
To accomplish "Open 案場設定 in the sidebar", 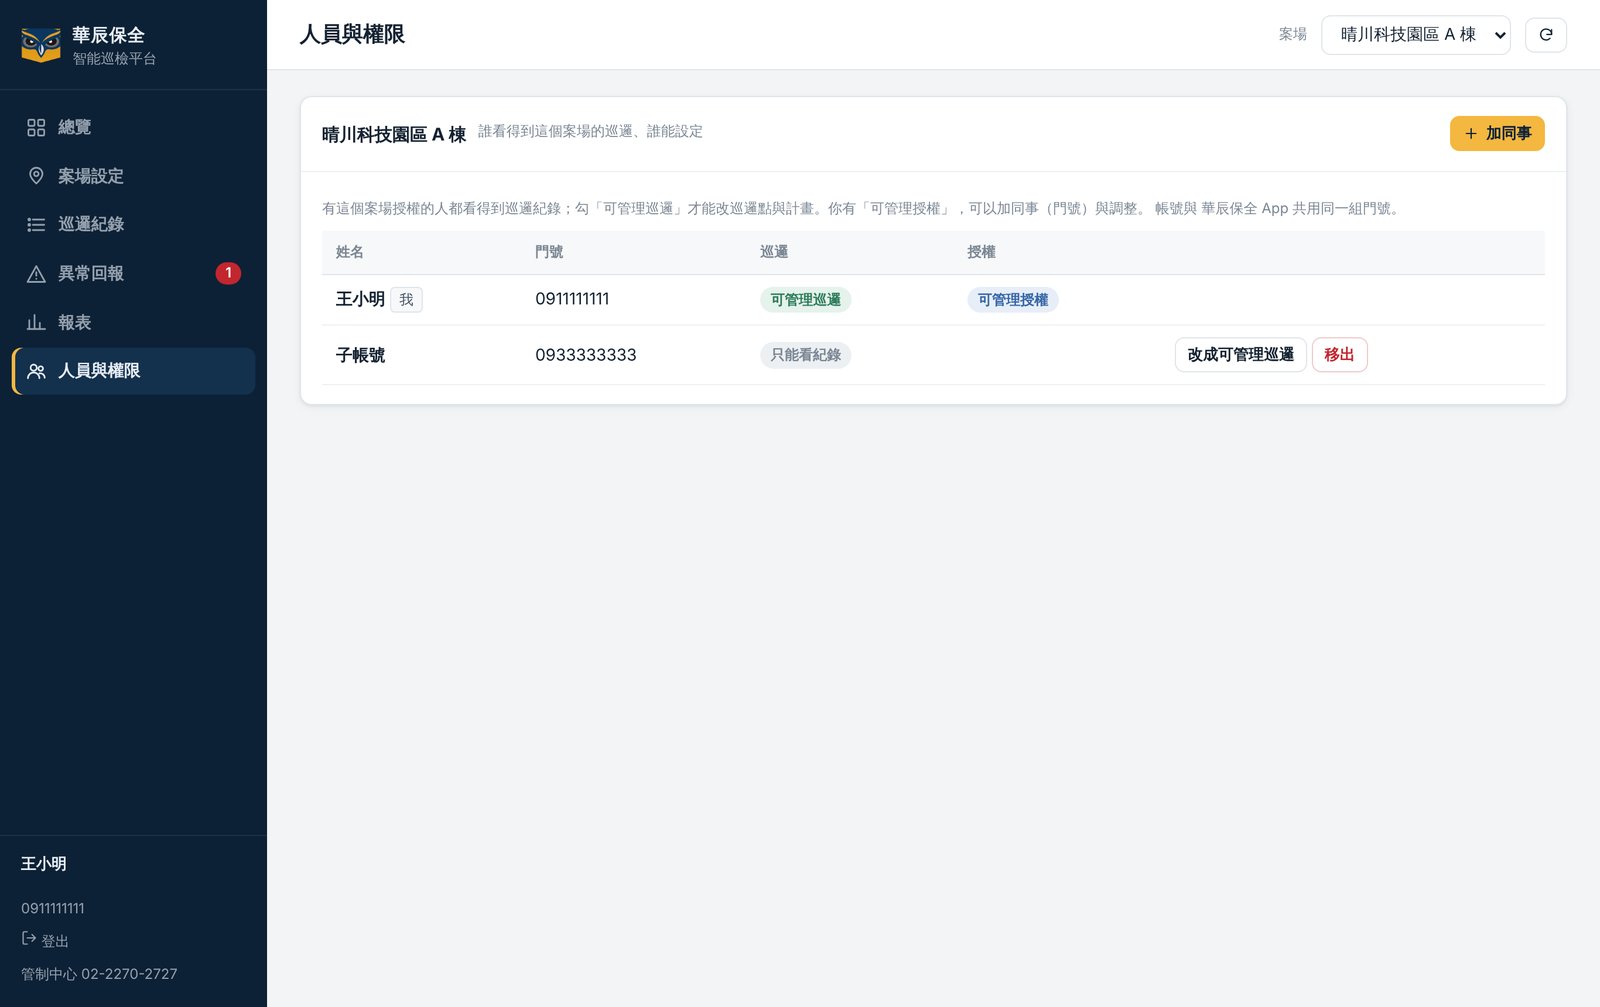I will (x=133, y=176).
